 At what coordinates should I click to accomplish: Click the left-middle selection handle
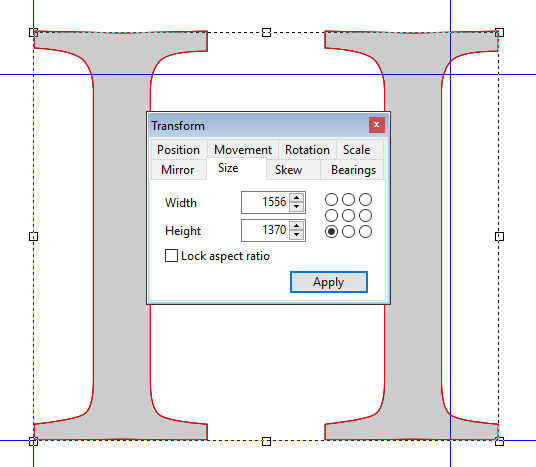coord(34,236)
